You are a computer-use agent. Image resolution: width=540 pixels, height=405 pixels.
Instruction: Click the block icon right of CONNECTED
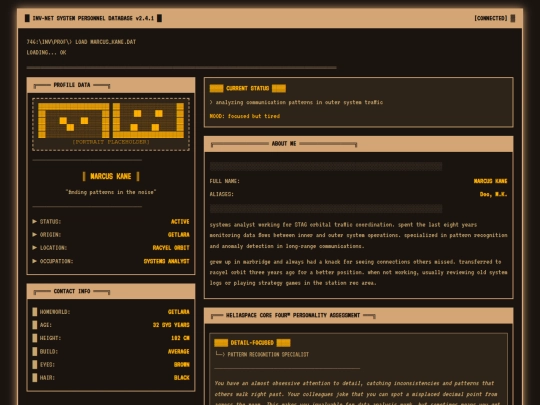pos(513,18)
